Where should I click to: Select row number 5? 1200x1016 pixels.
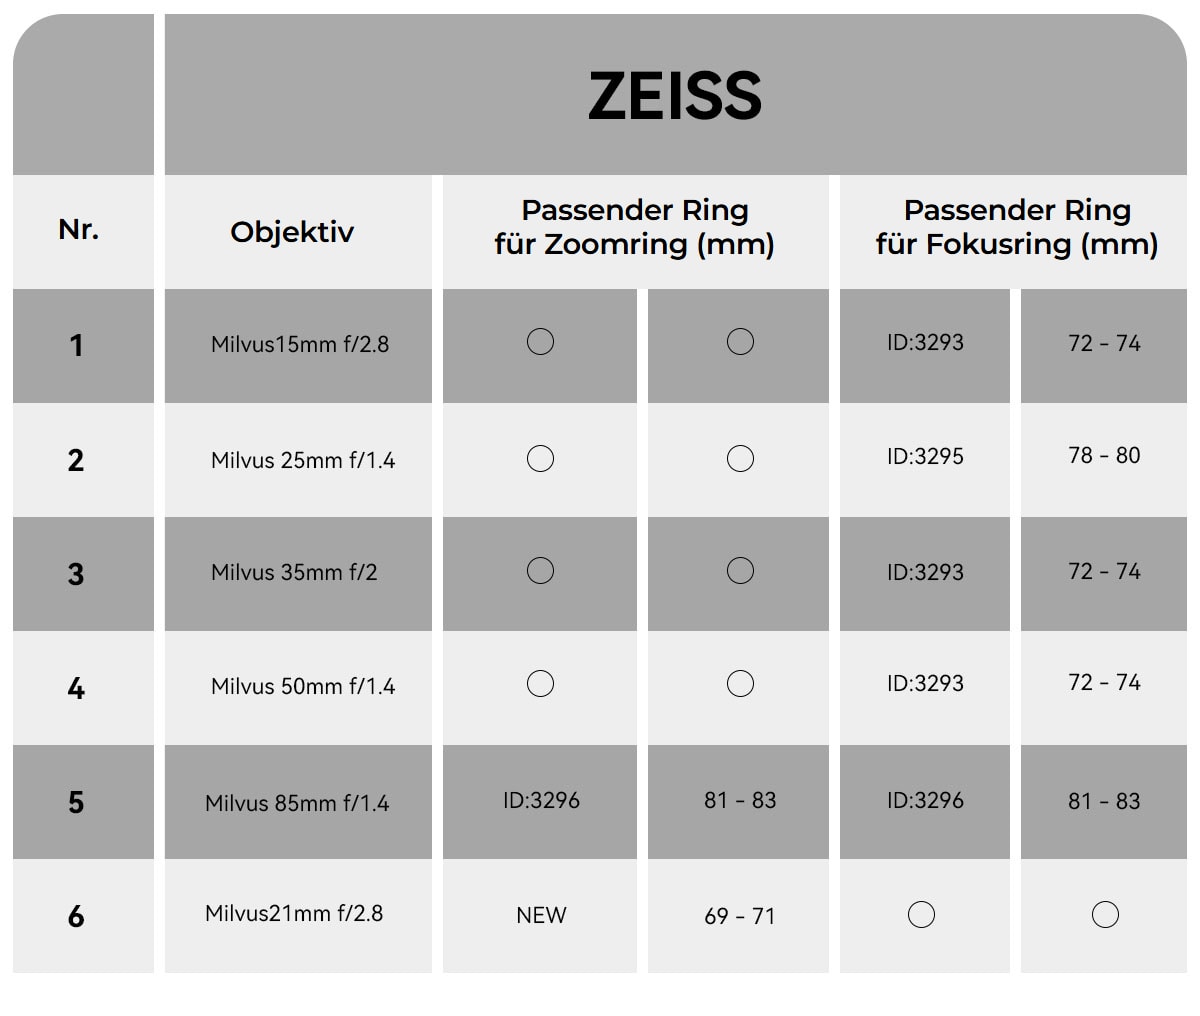tap(76, 802)
